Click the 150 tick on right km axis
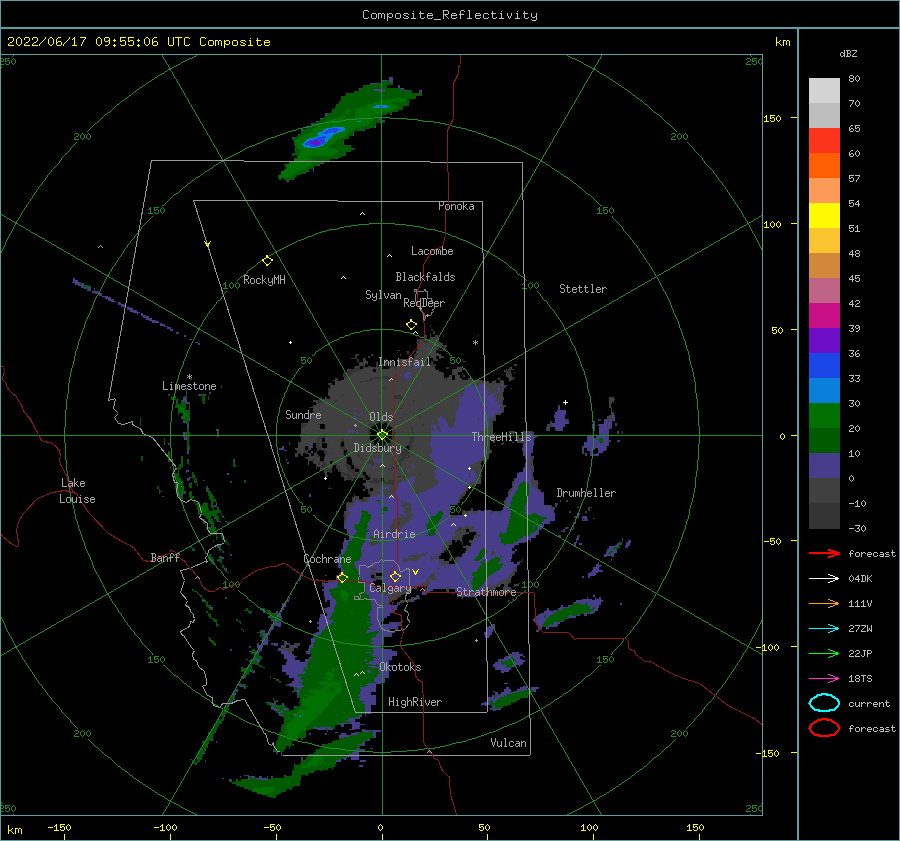The width and height of the screenshot is (900, 841). tap(772, 118)
